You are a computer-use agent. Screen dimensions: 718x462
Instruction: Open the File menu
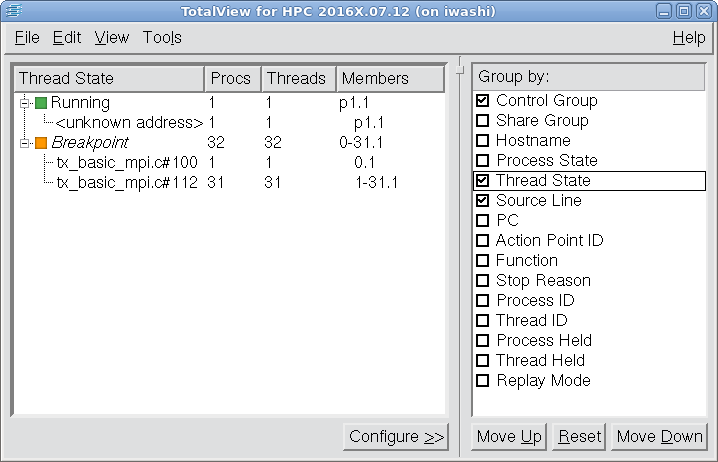(27, 38)
